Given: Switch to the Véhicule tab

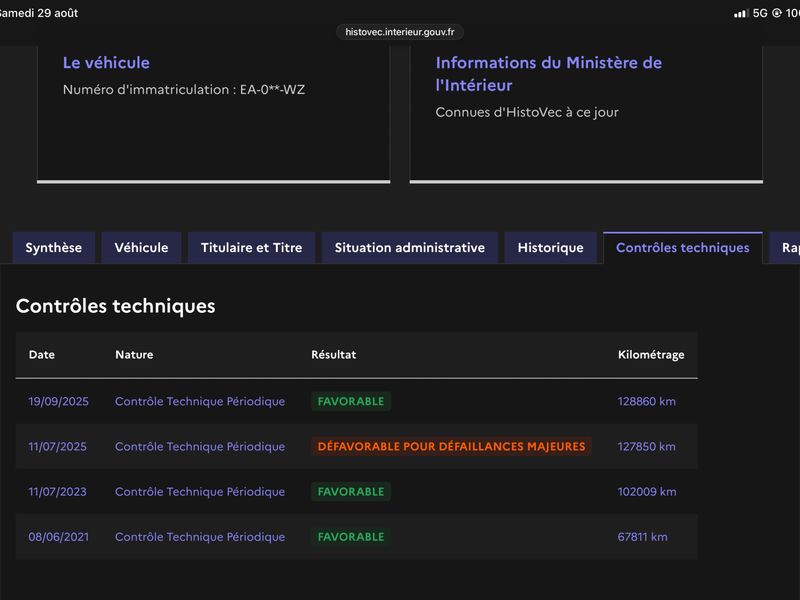Looking at the screenshot, I should click(x=141, y=248).
